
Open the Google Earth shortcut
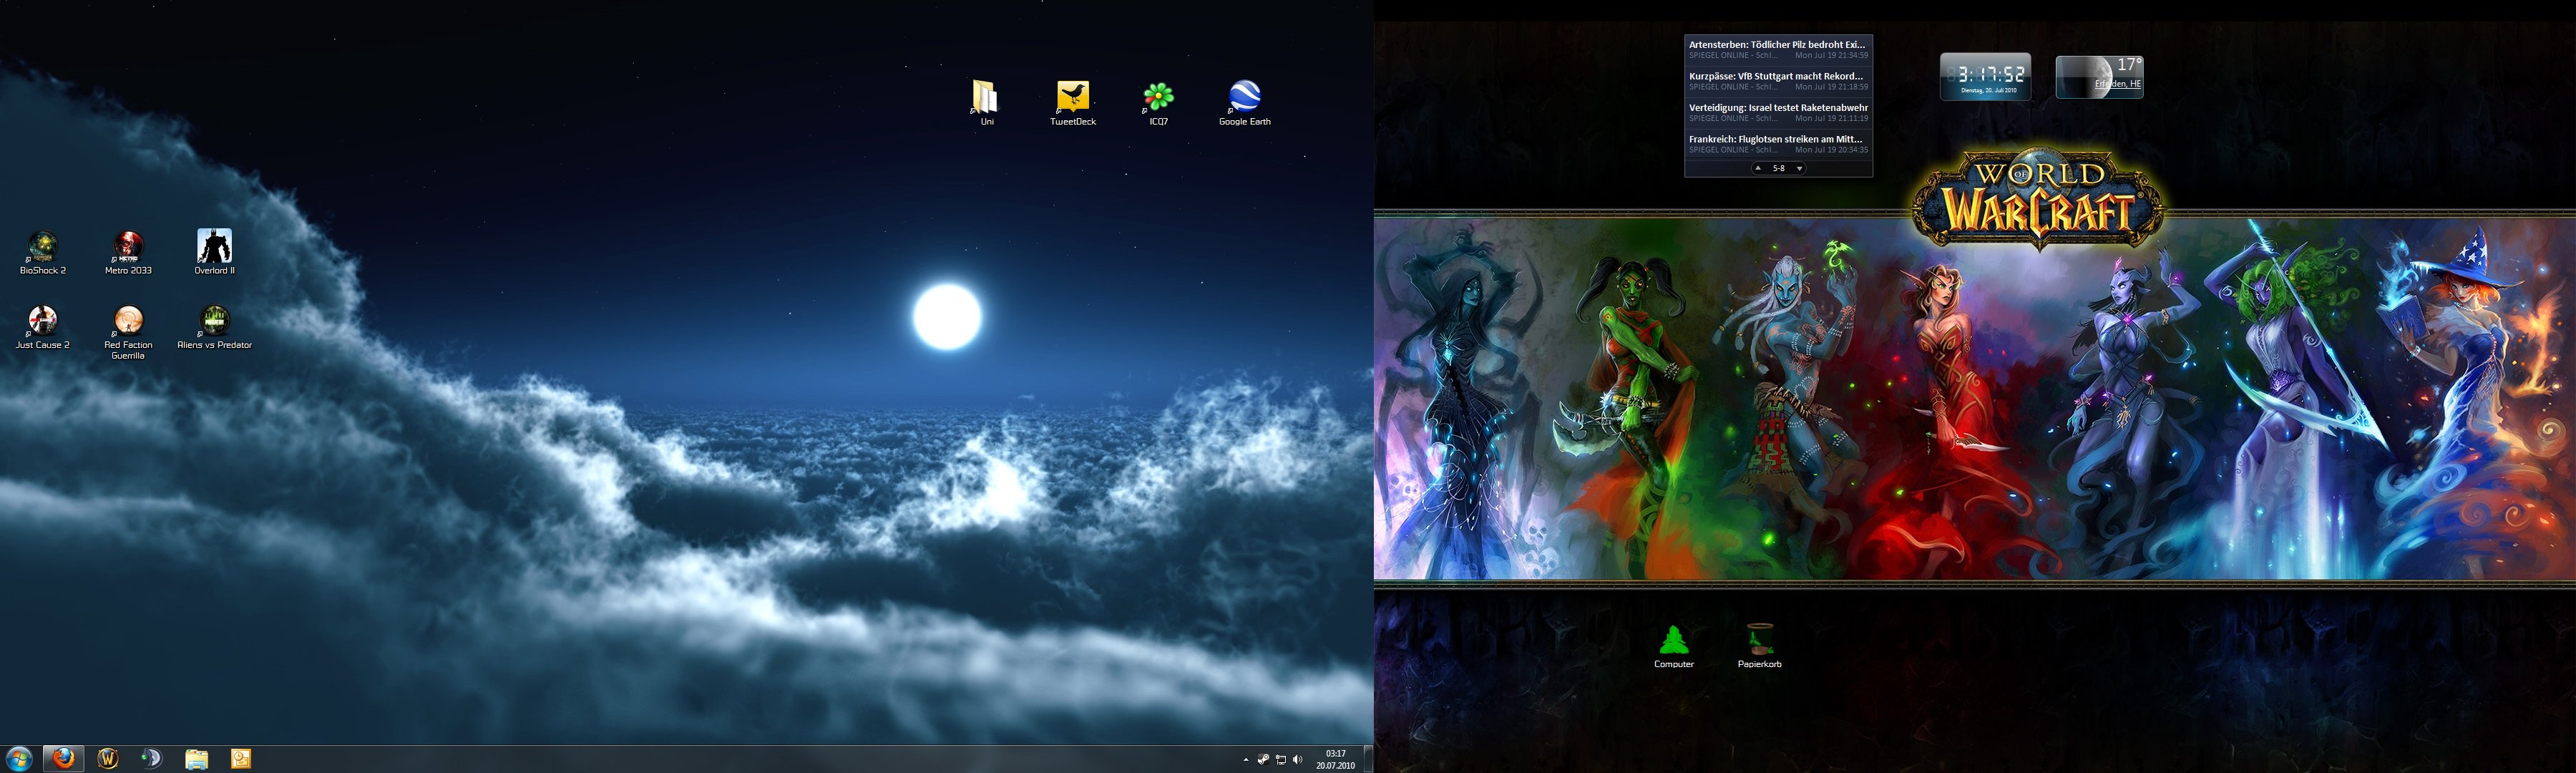[x=1244, y=97]
